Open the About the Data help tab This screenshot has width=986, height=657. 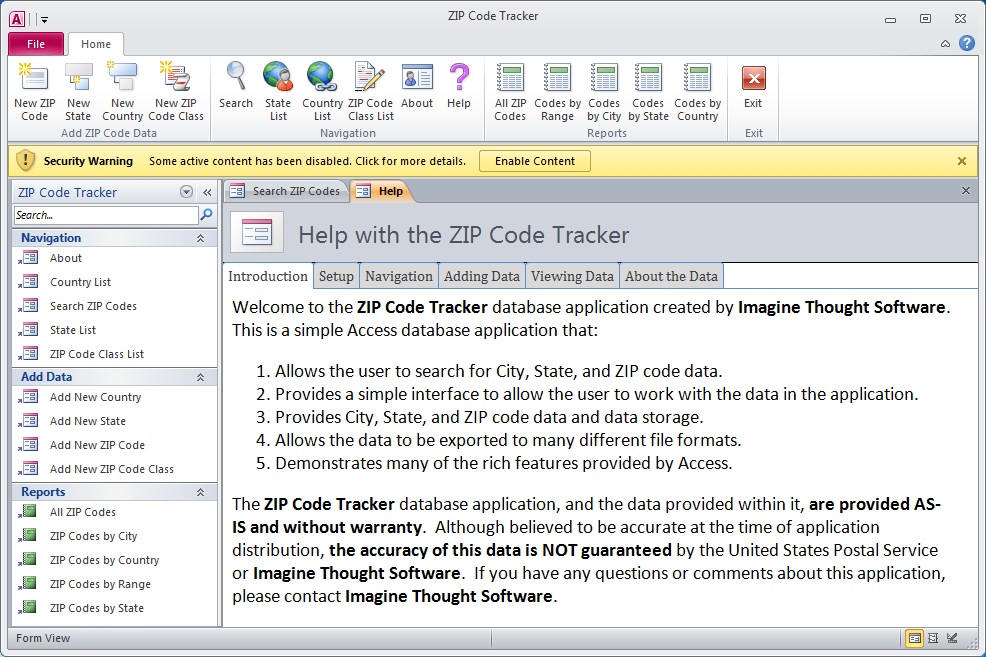[x=671, y=276]
